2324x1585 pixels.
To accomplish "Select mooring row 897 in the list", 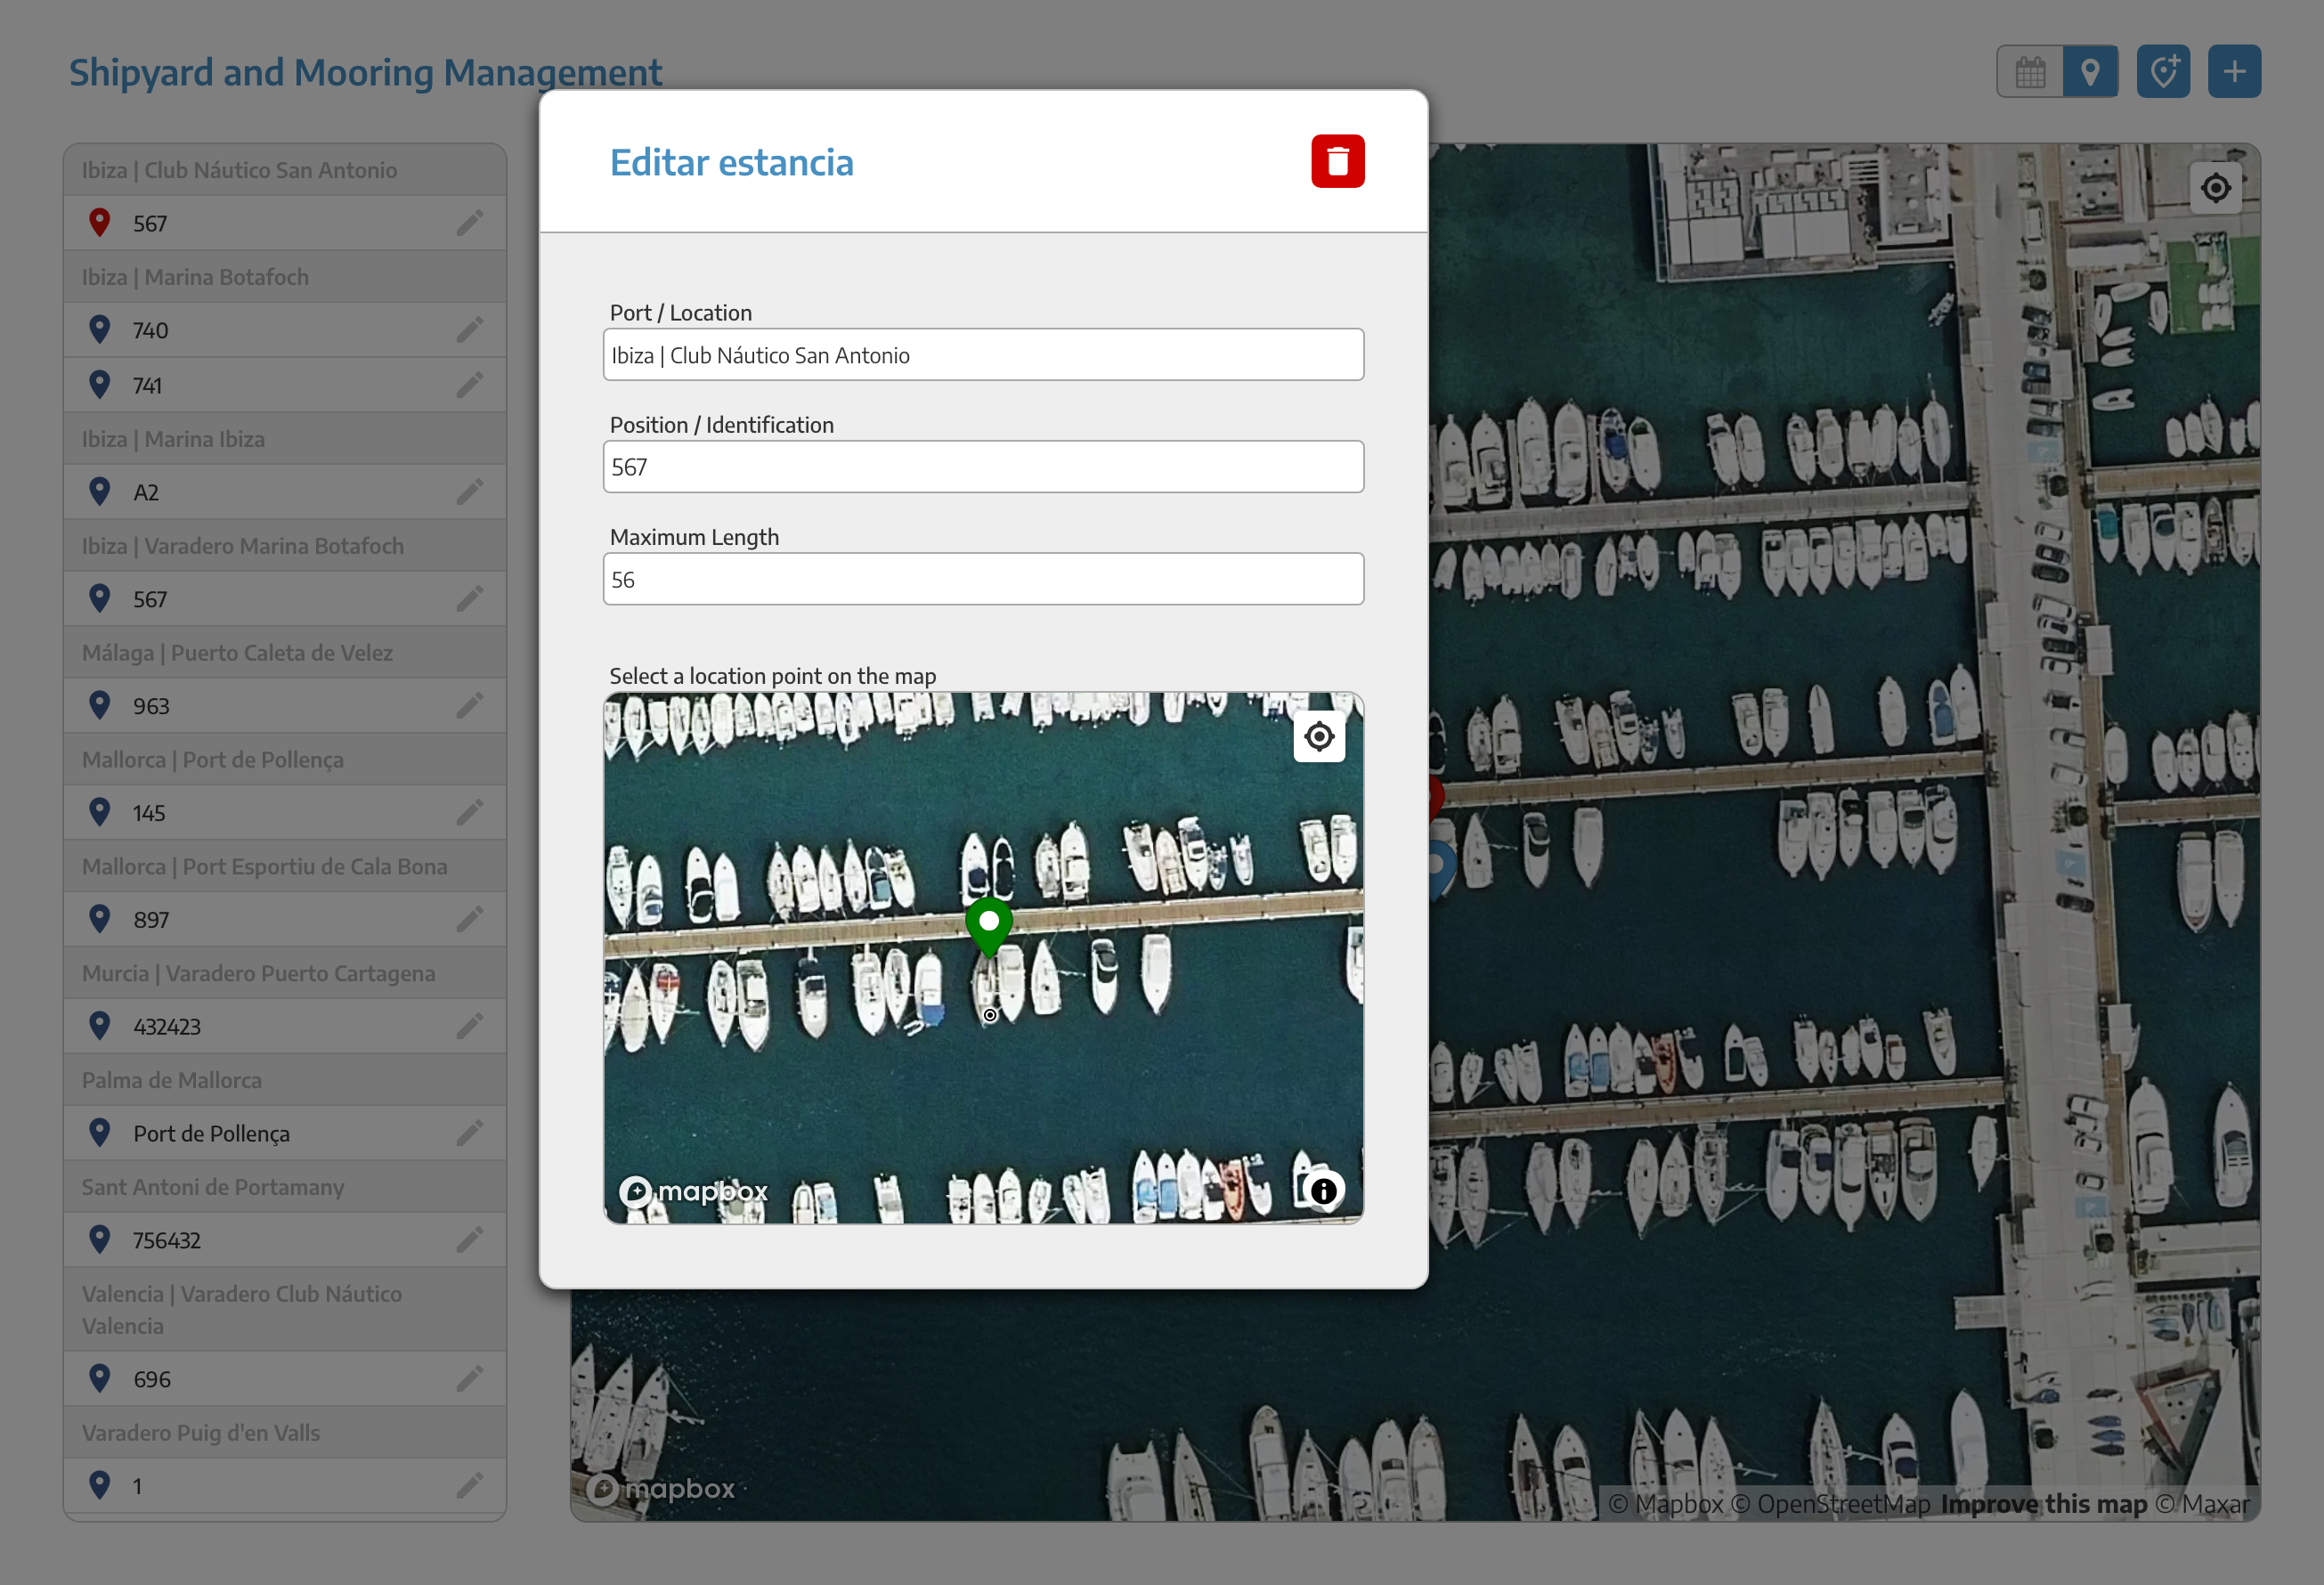I will click(x=285, y=919).
